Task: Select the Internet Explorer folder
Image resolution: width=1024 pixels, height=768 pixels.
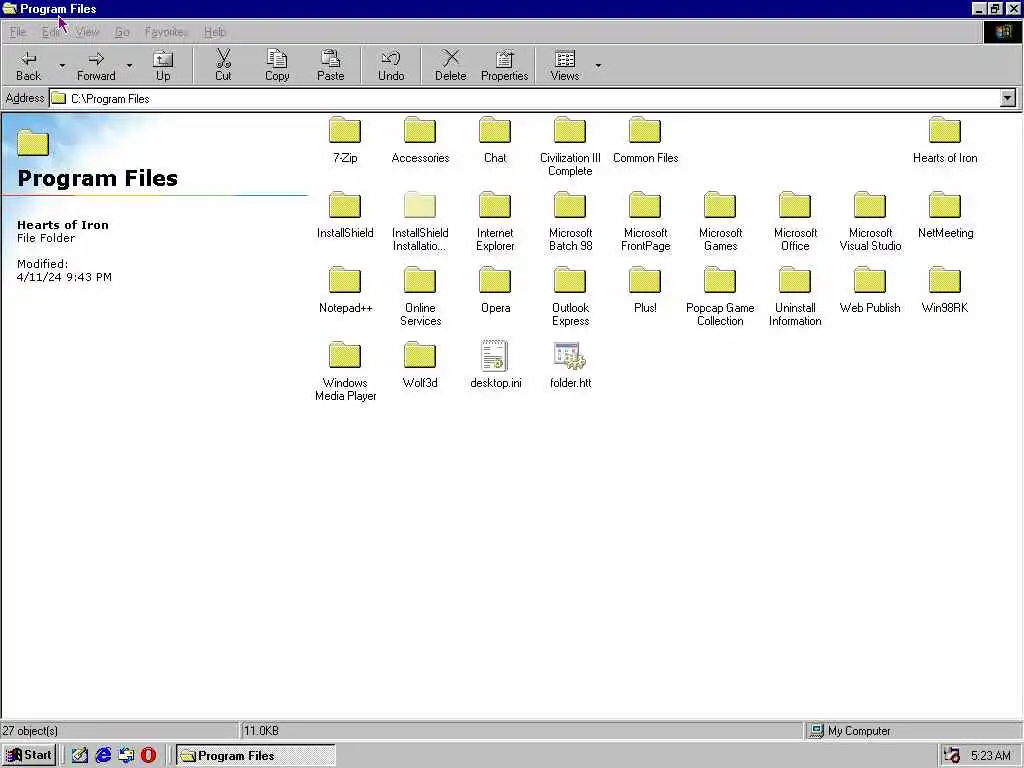Action: tap(495, 221)
